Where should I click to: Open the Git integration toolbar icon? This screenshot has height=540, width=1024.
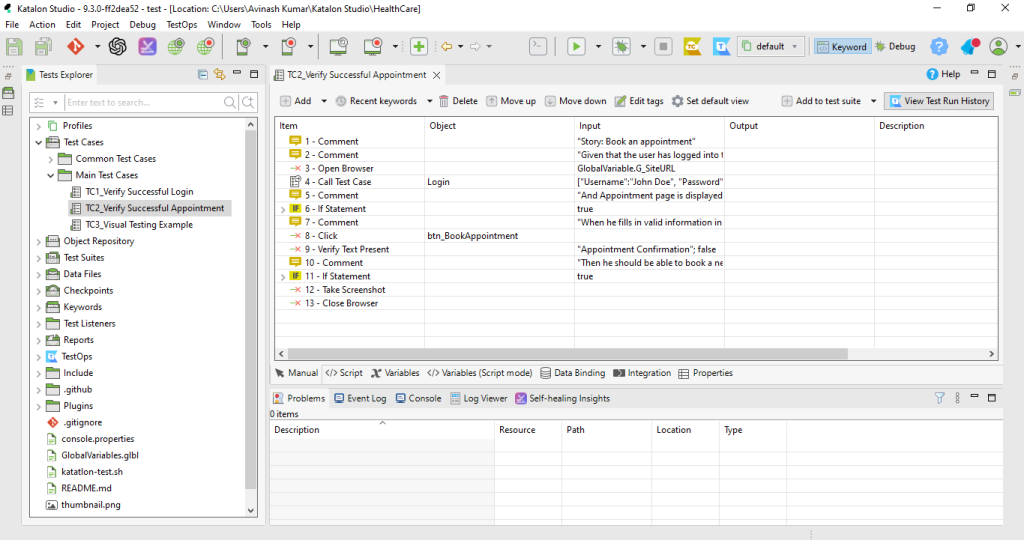click(x=76, y=46)
